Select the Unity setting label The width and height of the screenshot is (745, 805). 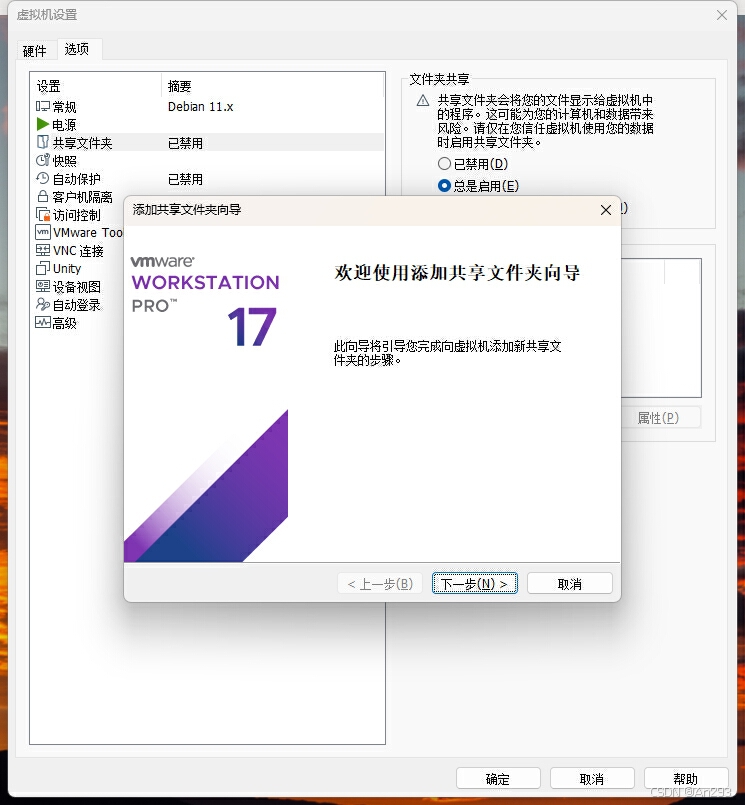[x=67, y=269]
